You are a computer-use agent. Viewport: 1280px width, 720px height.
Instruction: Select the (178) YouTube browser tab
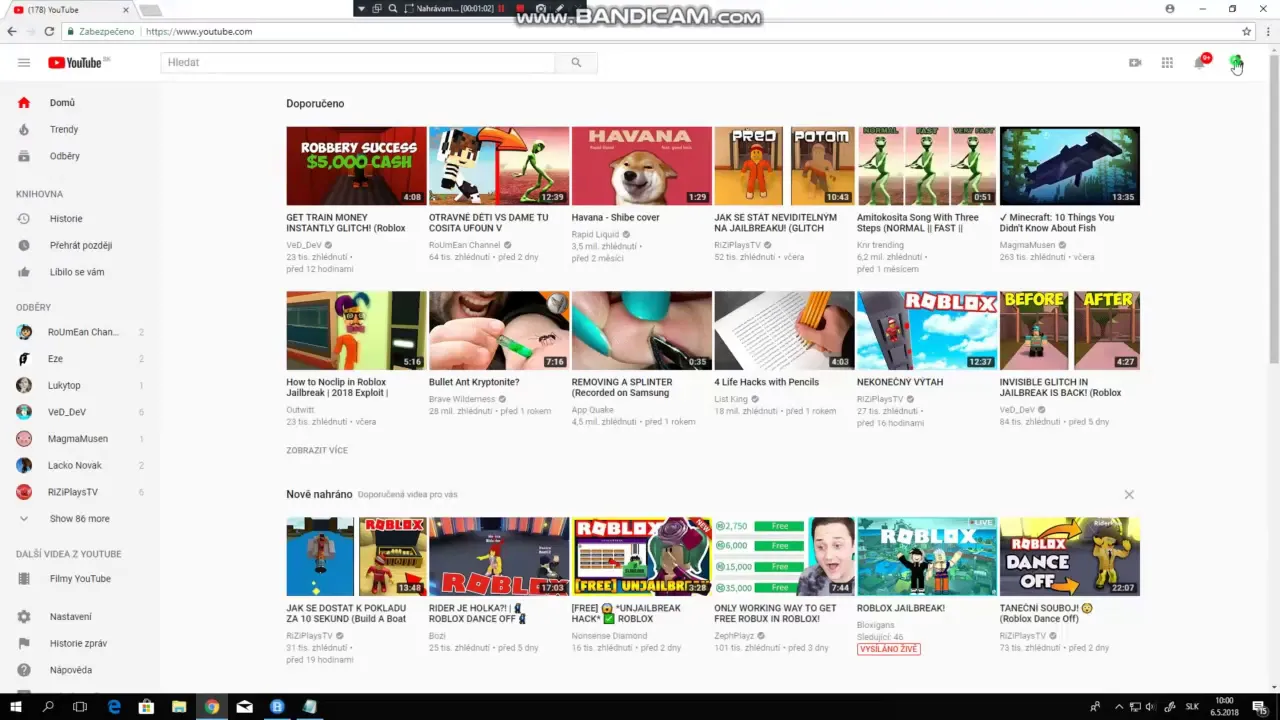pyautogui.click(x=70, y=10)
